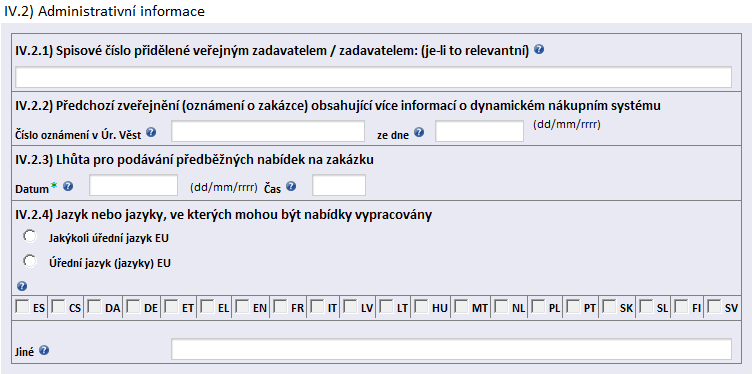Focus the Spisové číslo input field

[x=374, y=77]
